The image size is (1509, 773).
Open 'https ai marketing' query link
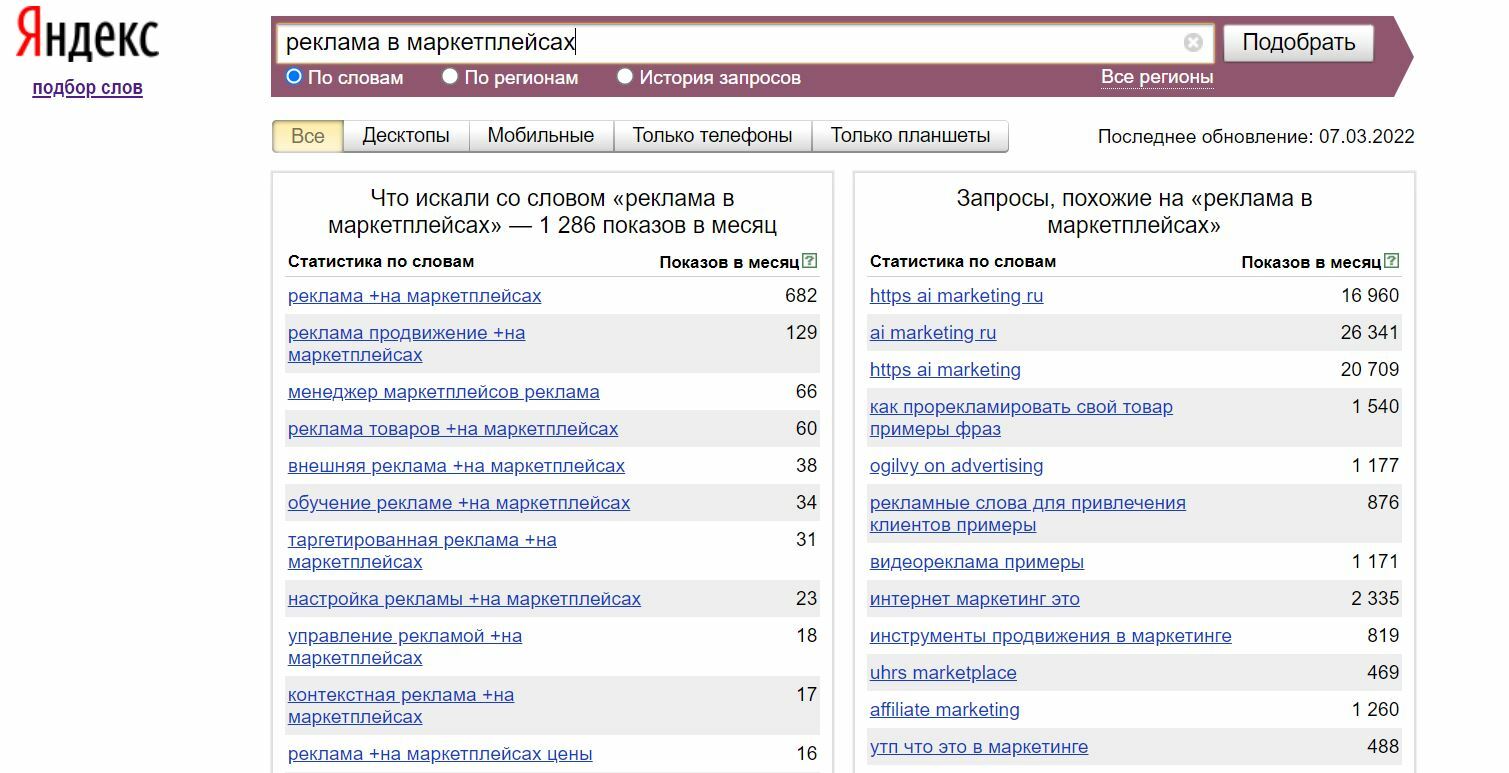point(945,370)
